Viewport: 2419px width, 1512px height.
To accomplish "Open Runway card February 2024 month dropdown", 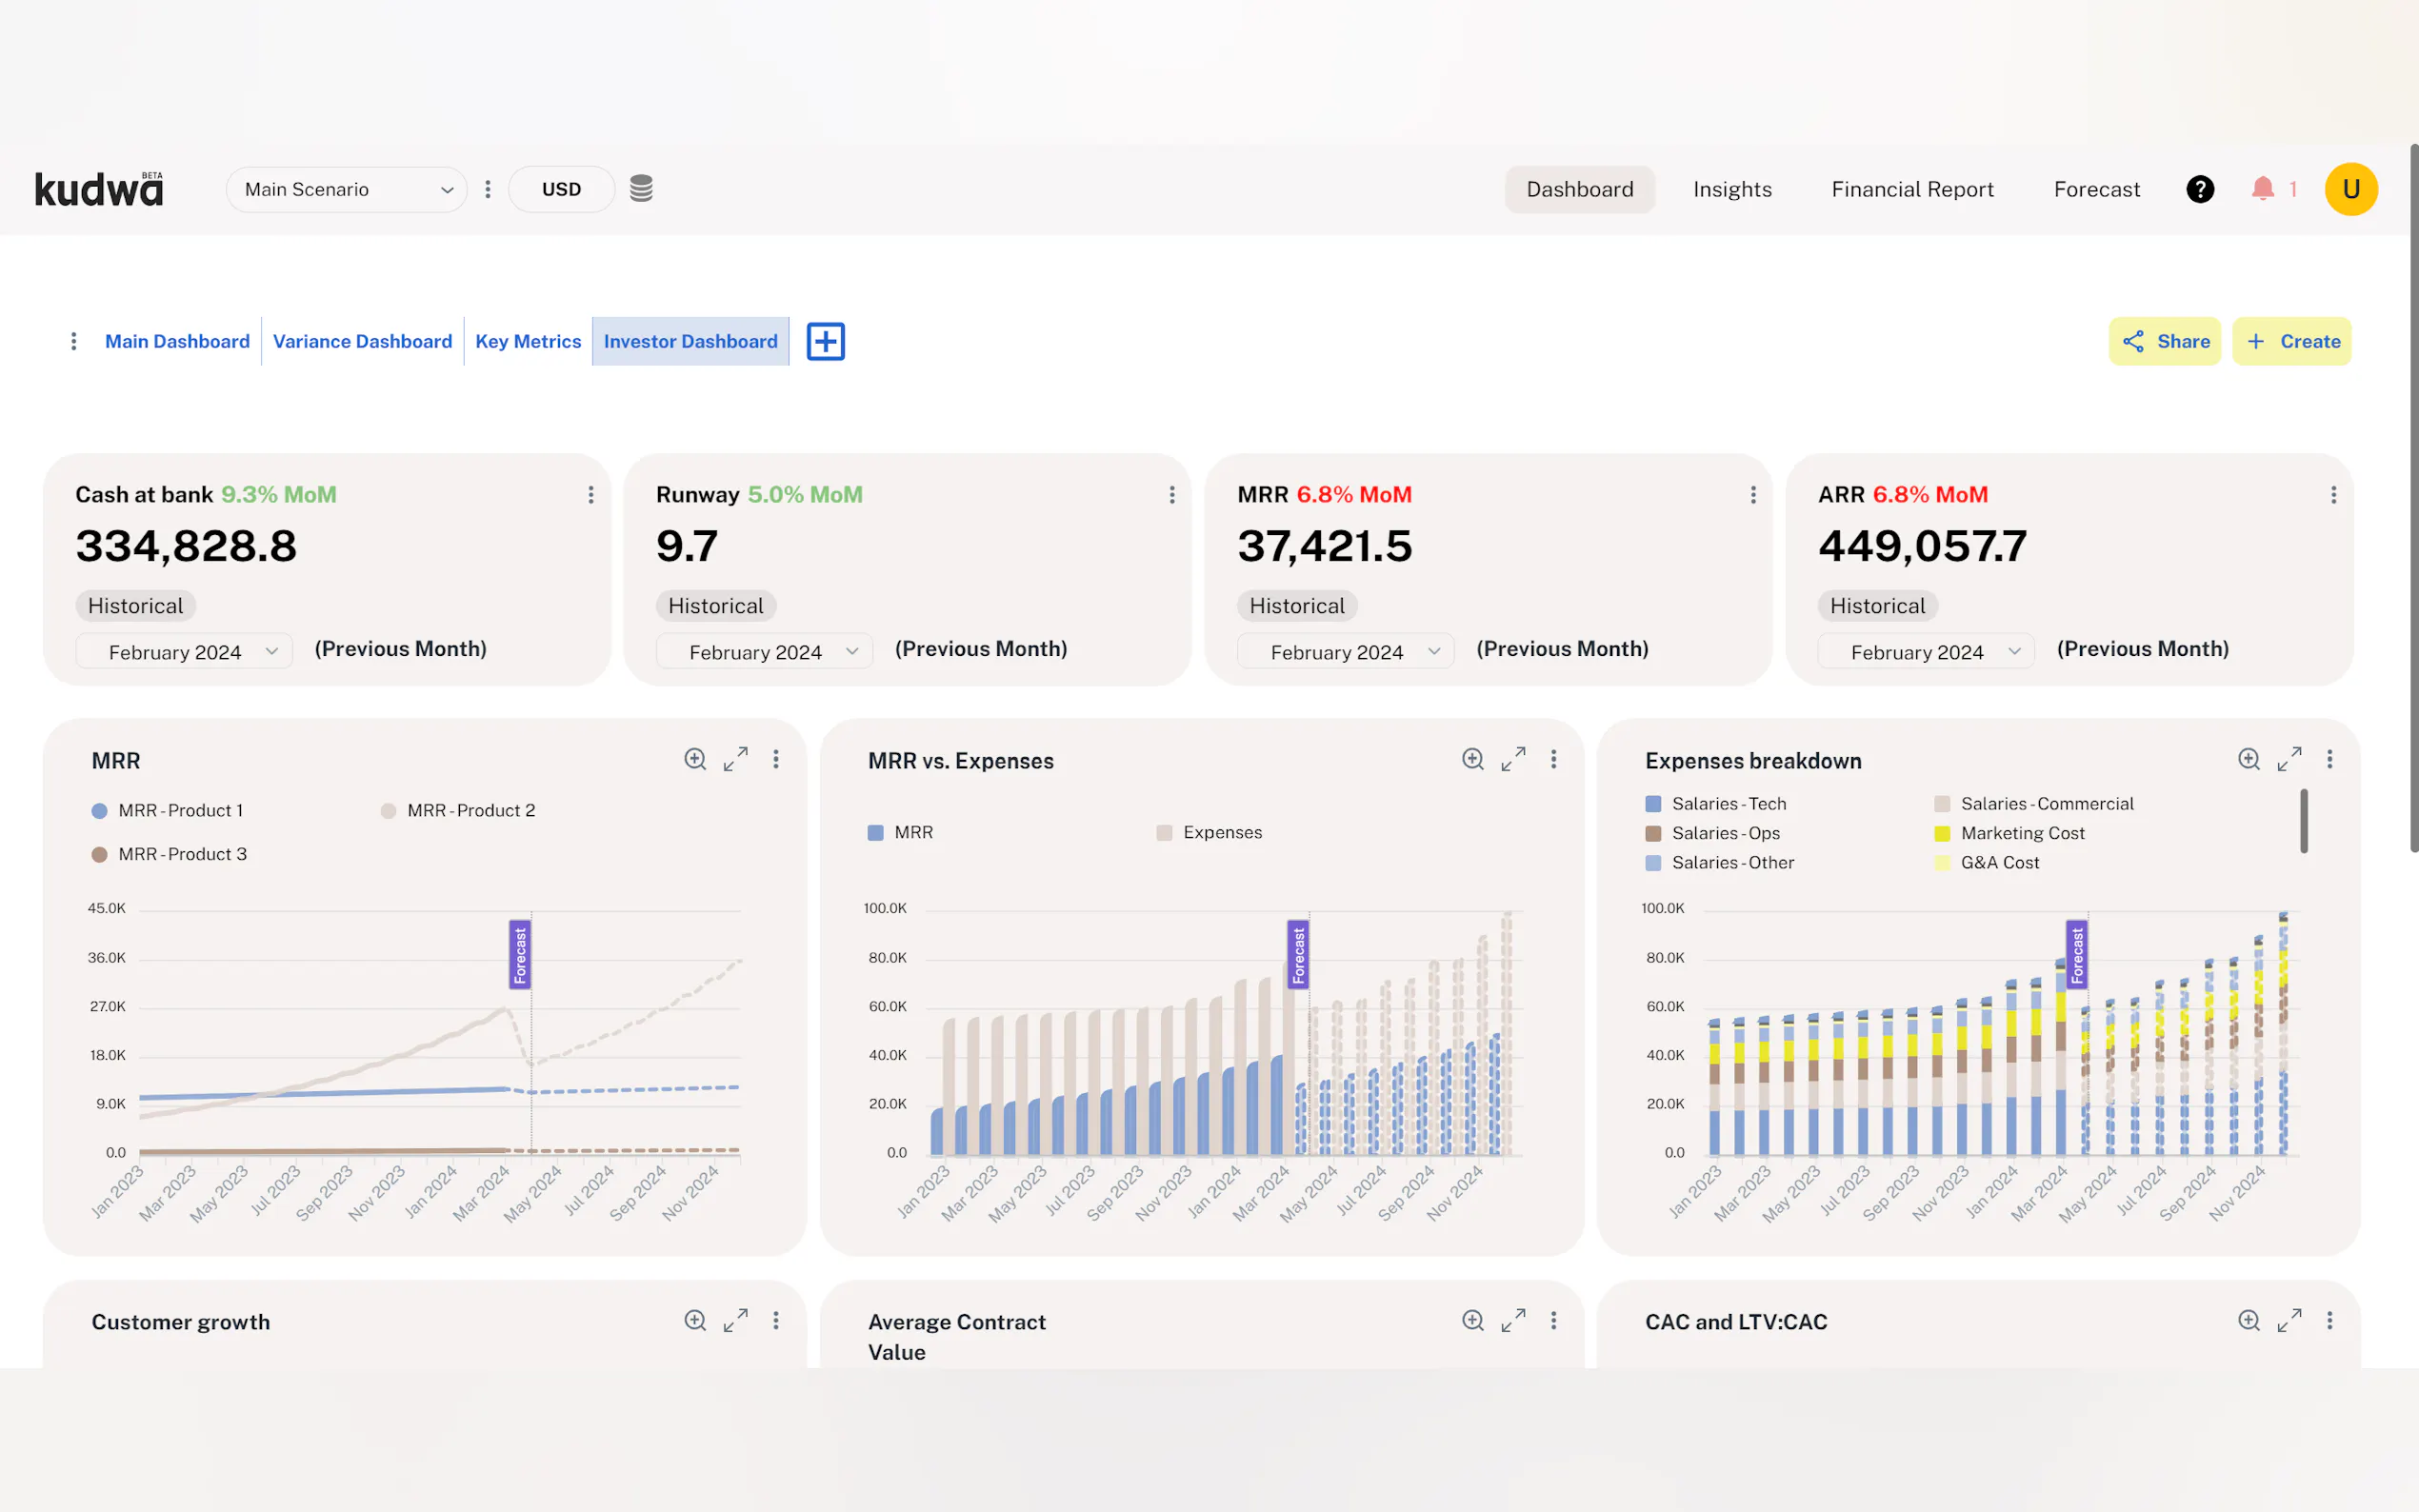I will [x=764, y=652].
